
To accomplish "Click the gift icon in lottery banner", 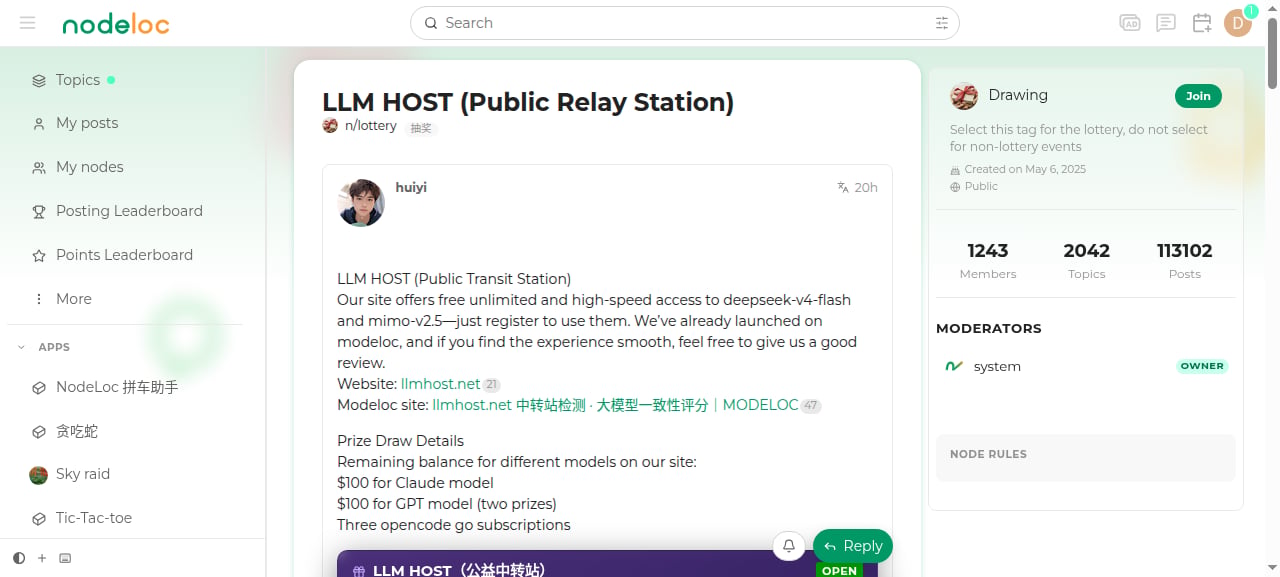I will [x=359, y=571].
